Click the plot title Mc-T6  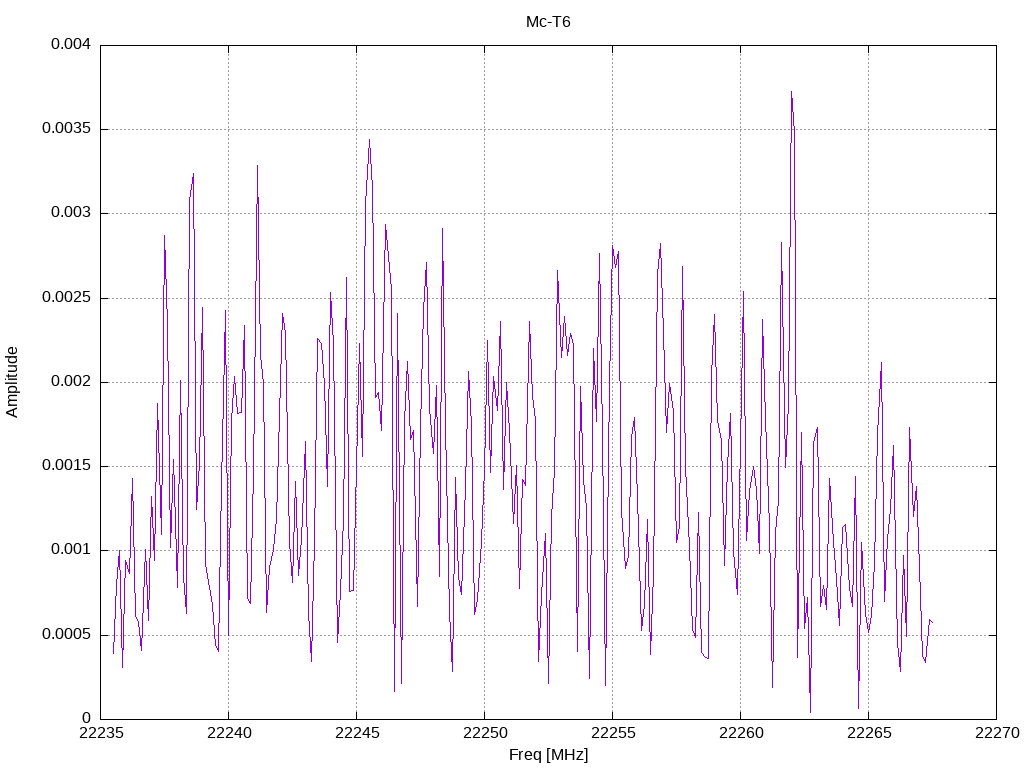point(548,22)
